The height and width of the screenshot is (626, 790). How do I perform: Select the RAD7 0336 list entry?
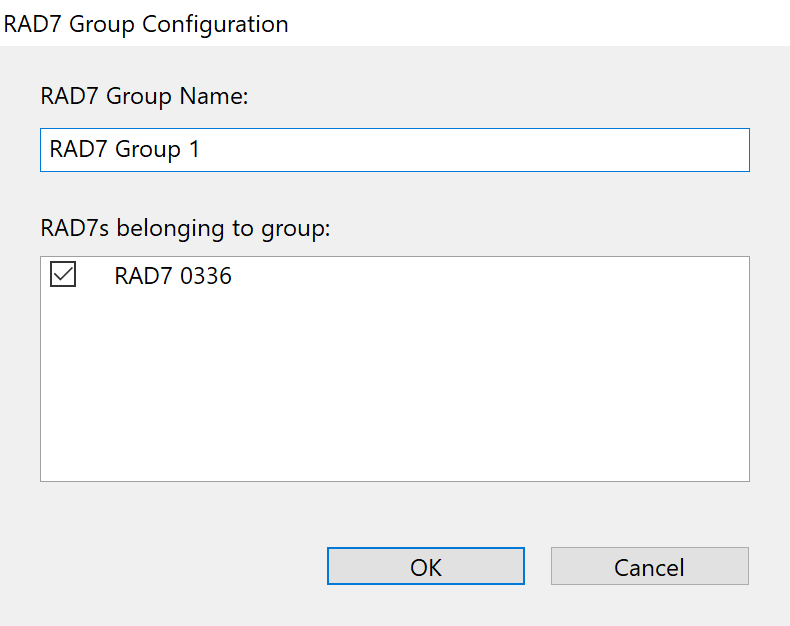coord(172,277)
